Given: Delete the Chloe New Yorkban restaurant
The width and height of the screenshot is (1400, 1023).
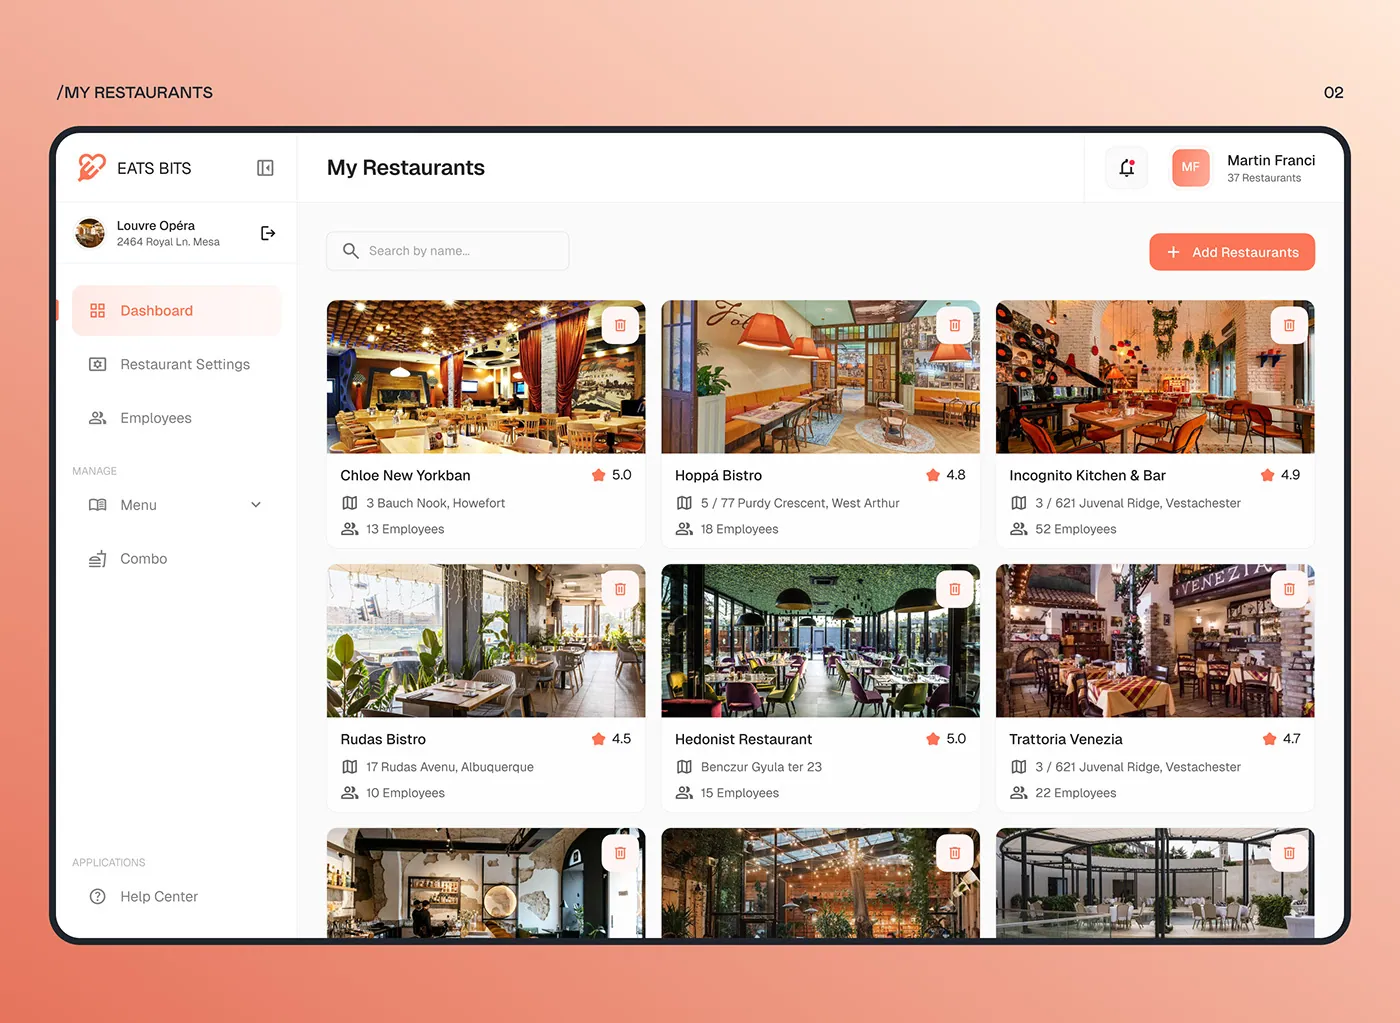Looking at the screenshot, I should point(620,325).
